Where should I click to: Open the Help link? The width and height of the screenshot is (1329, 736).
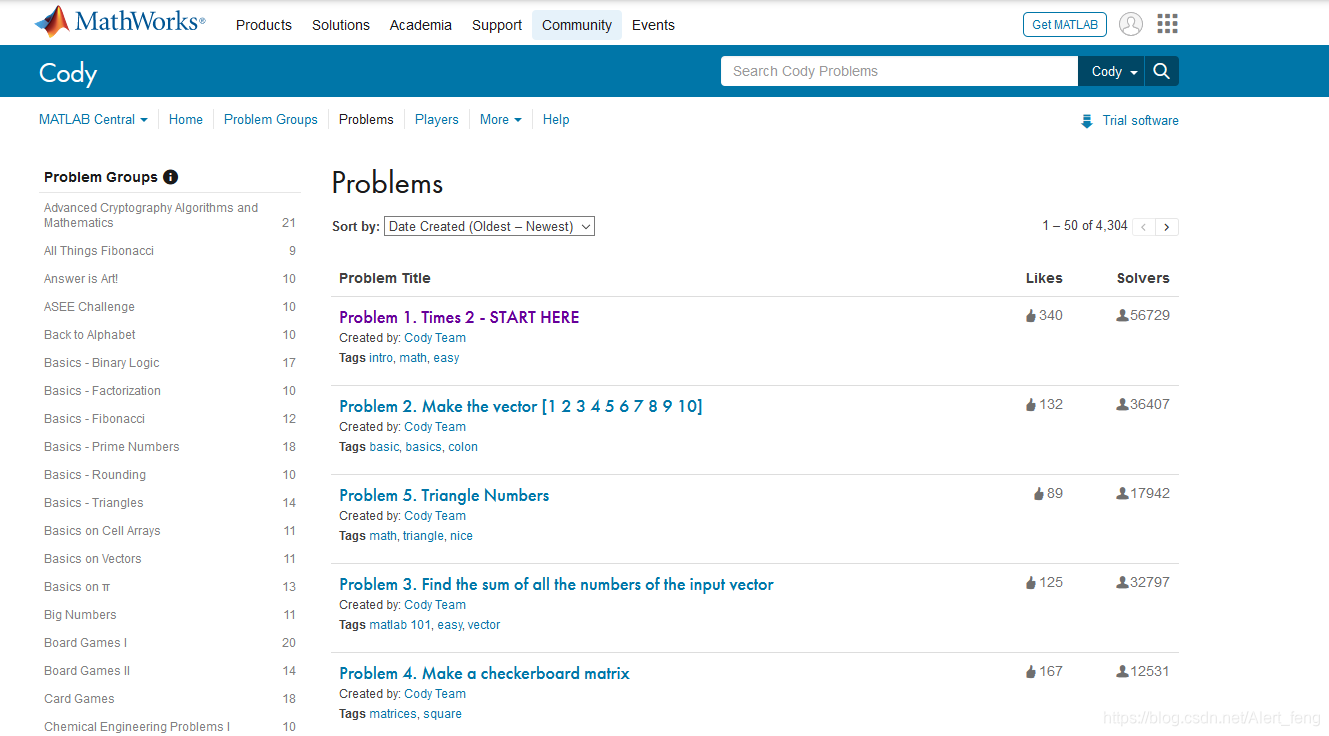point(556,119)
